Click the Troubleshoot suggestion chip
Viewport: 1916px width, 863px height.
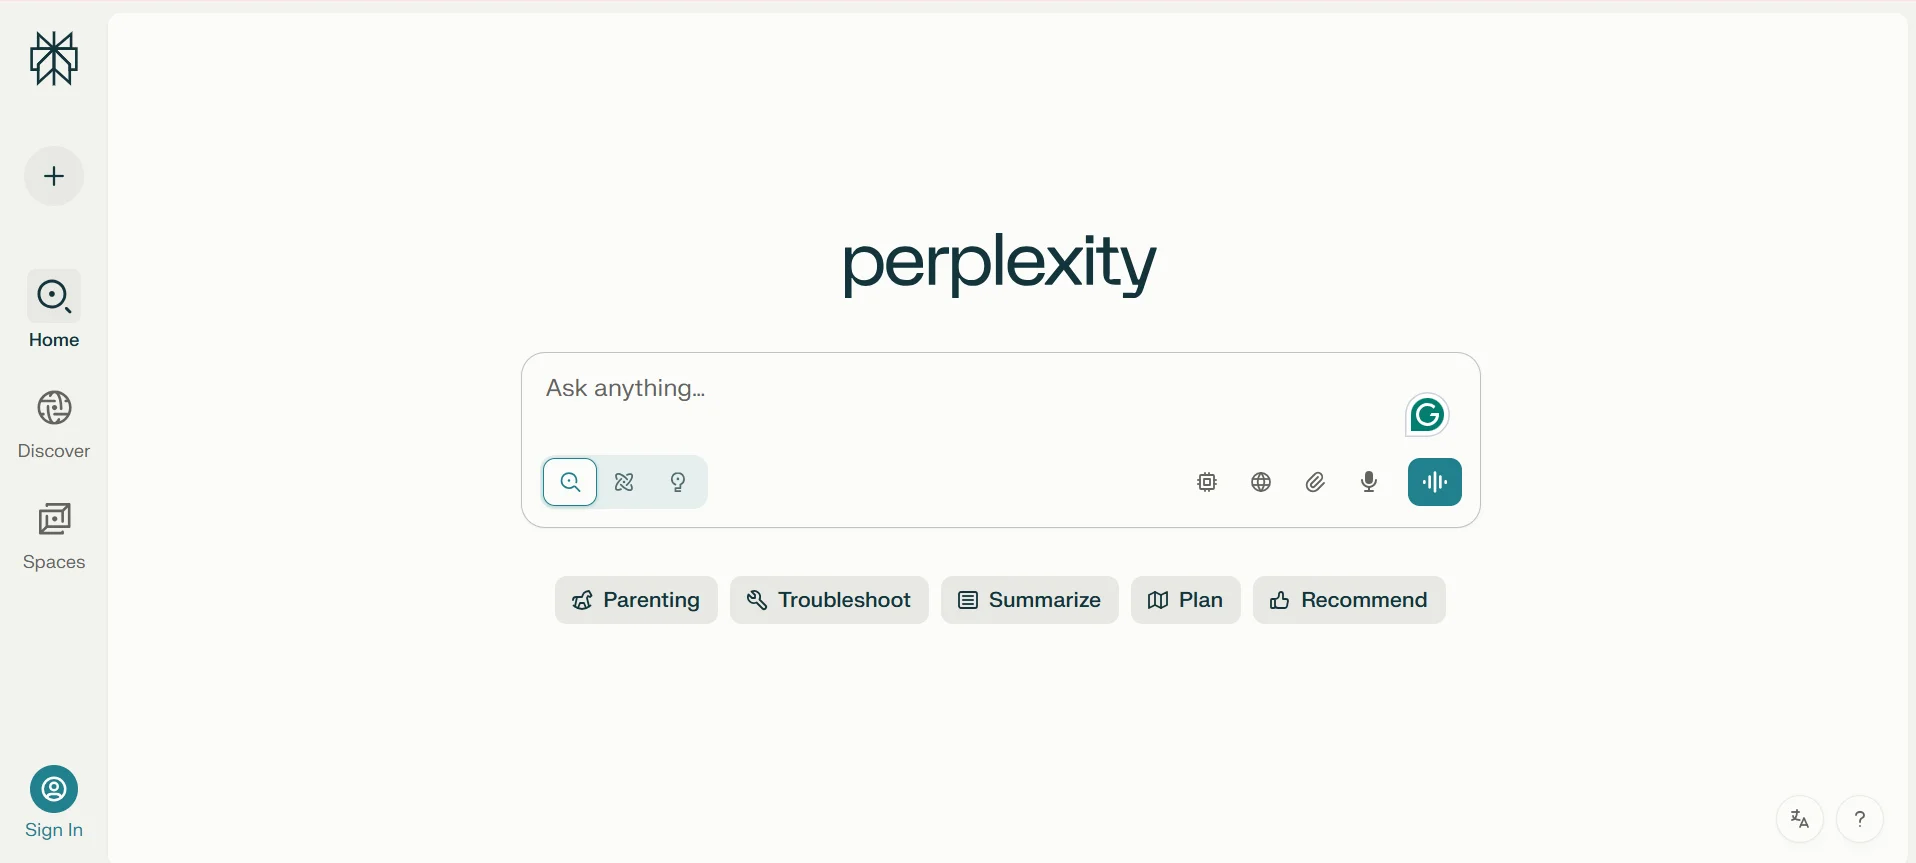[x=829, y=600]
